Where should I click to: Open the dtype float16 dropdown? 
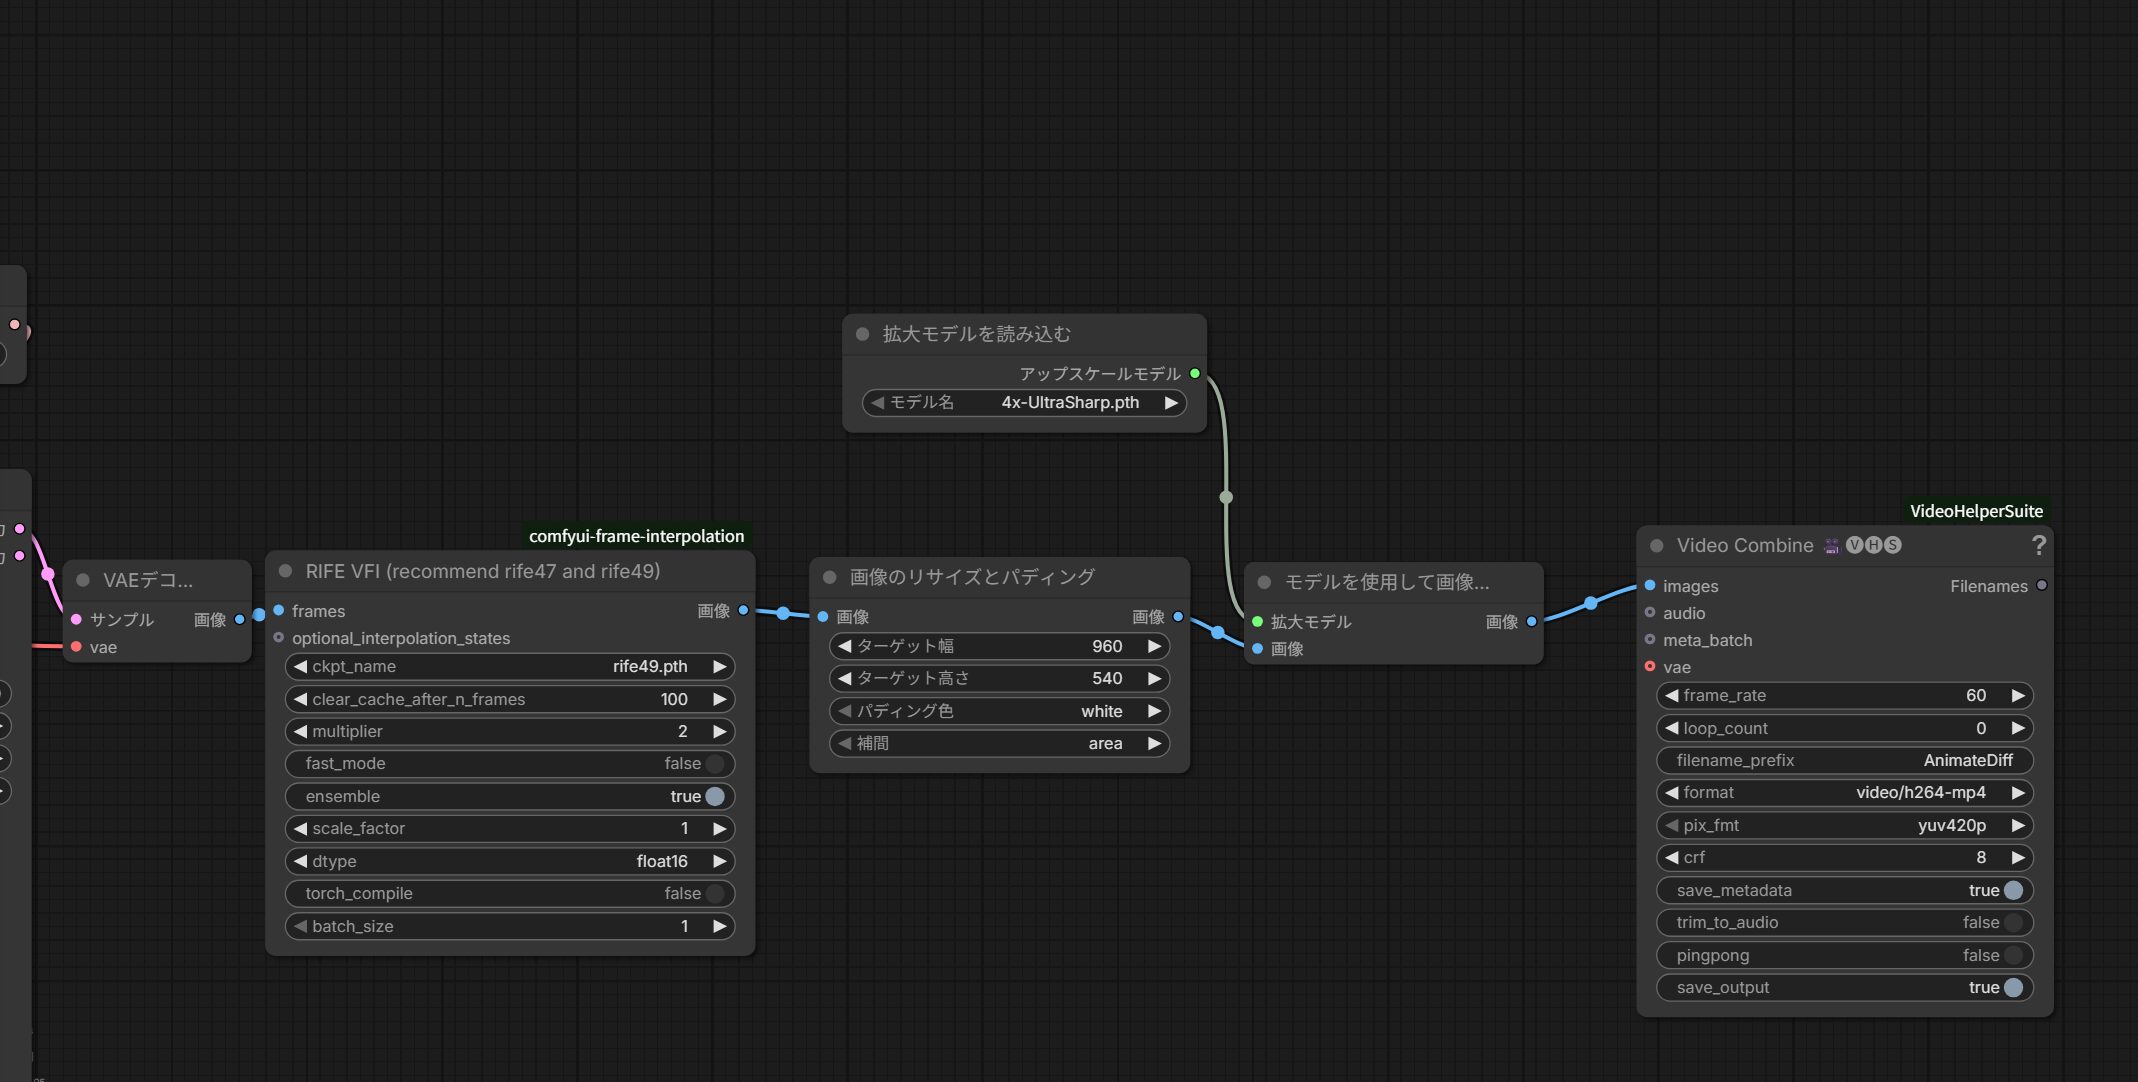pos(510,861)
